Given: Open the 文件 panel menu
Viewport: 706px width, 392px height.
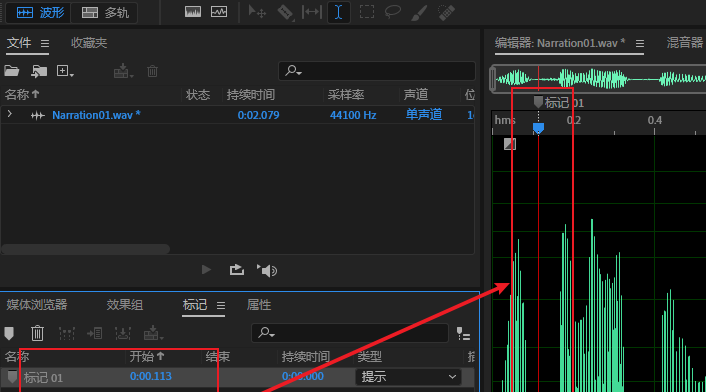Looking at the screenshot, I should pos(45,44).
